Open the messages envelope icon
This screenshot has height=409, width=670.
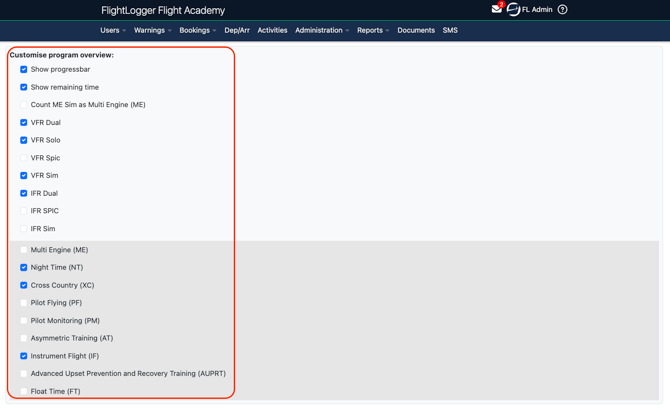click(496, 9)
